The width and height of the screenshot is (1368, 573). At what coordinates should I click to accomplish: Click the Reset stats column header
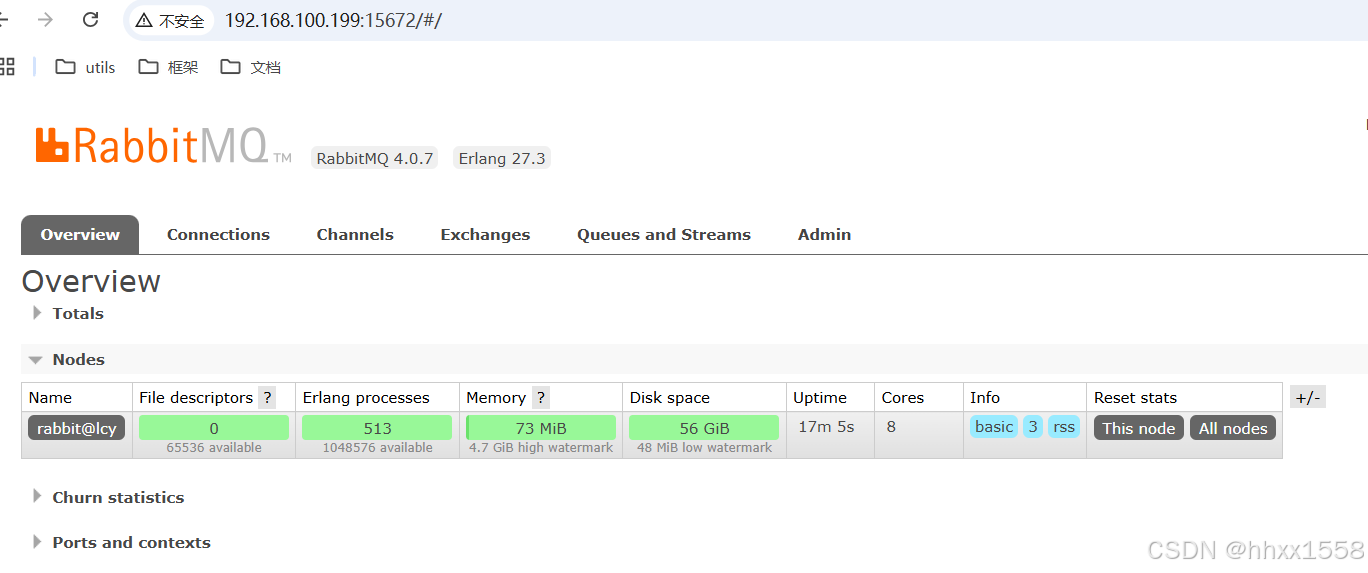tap(1135, 397)
